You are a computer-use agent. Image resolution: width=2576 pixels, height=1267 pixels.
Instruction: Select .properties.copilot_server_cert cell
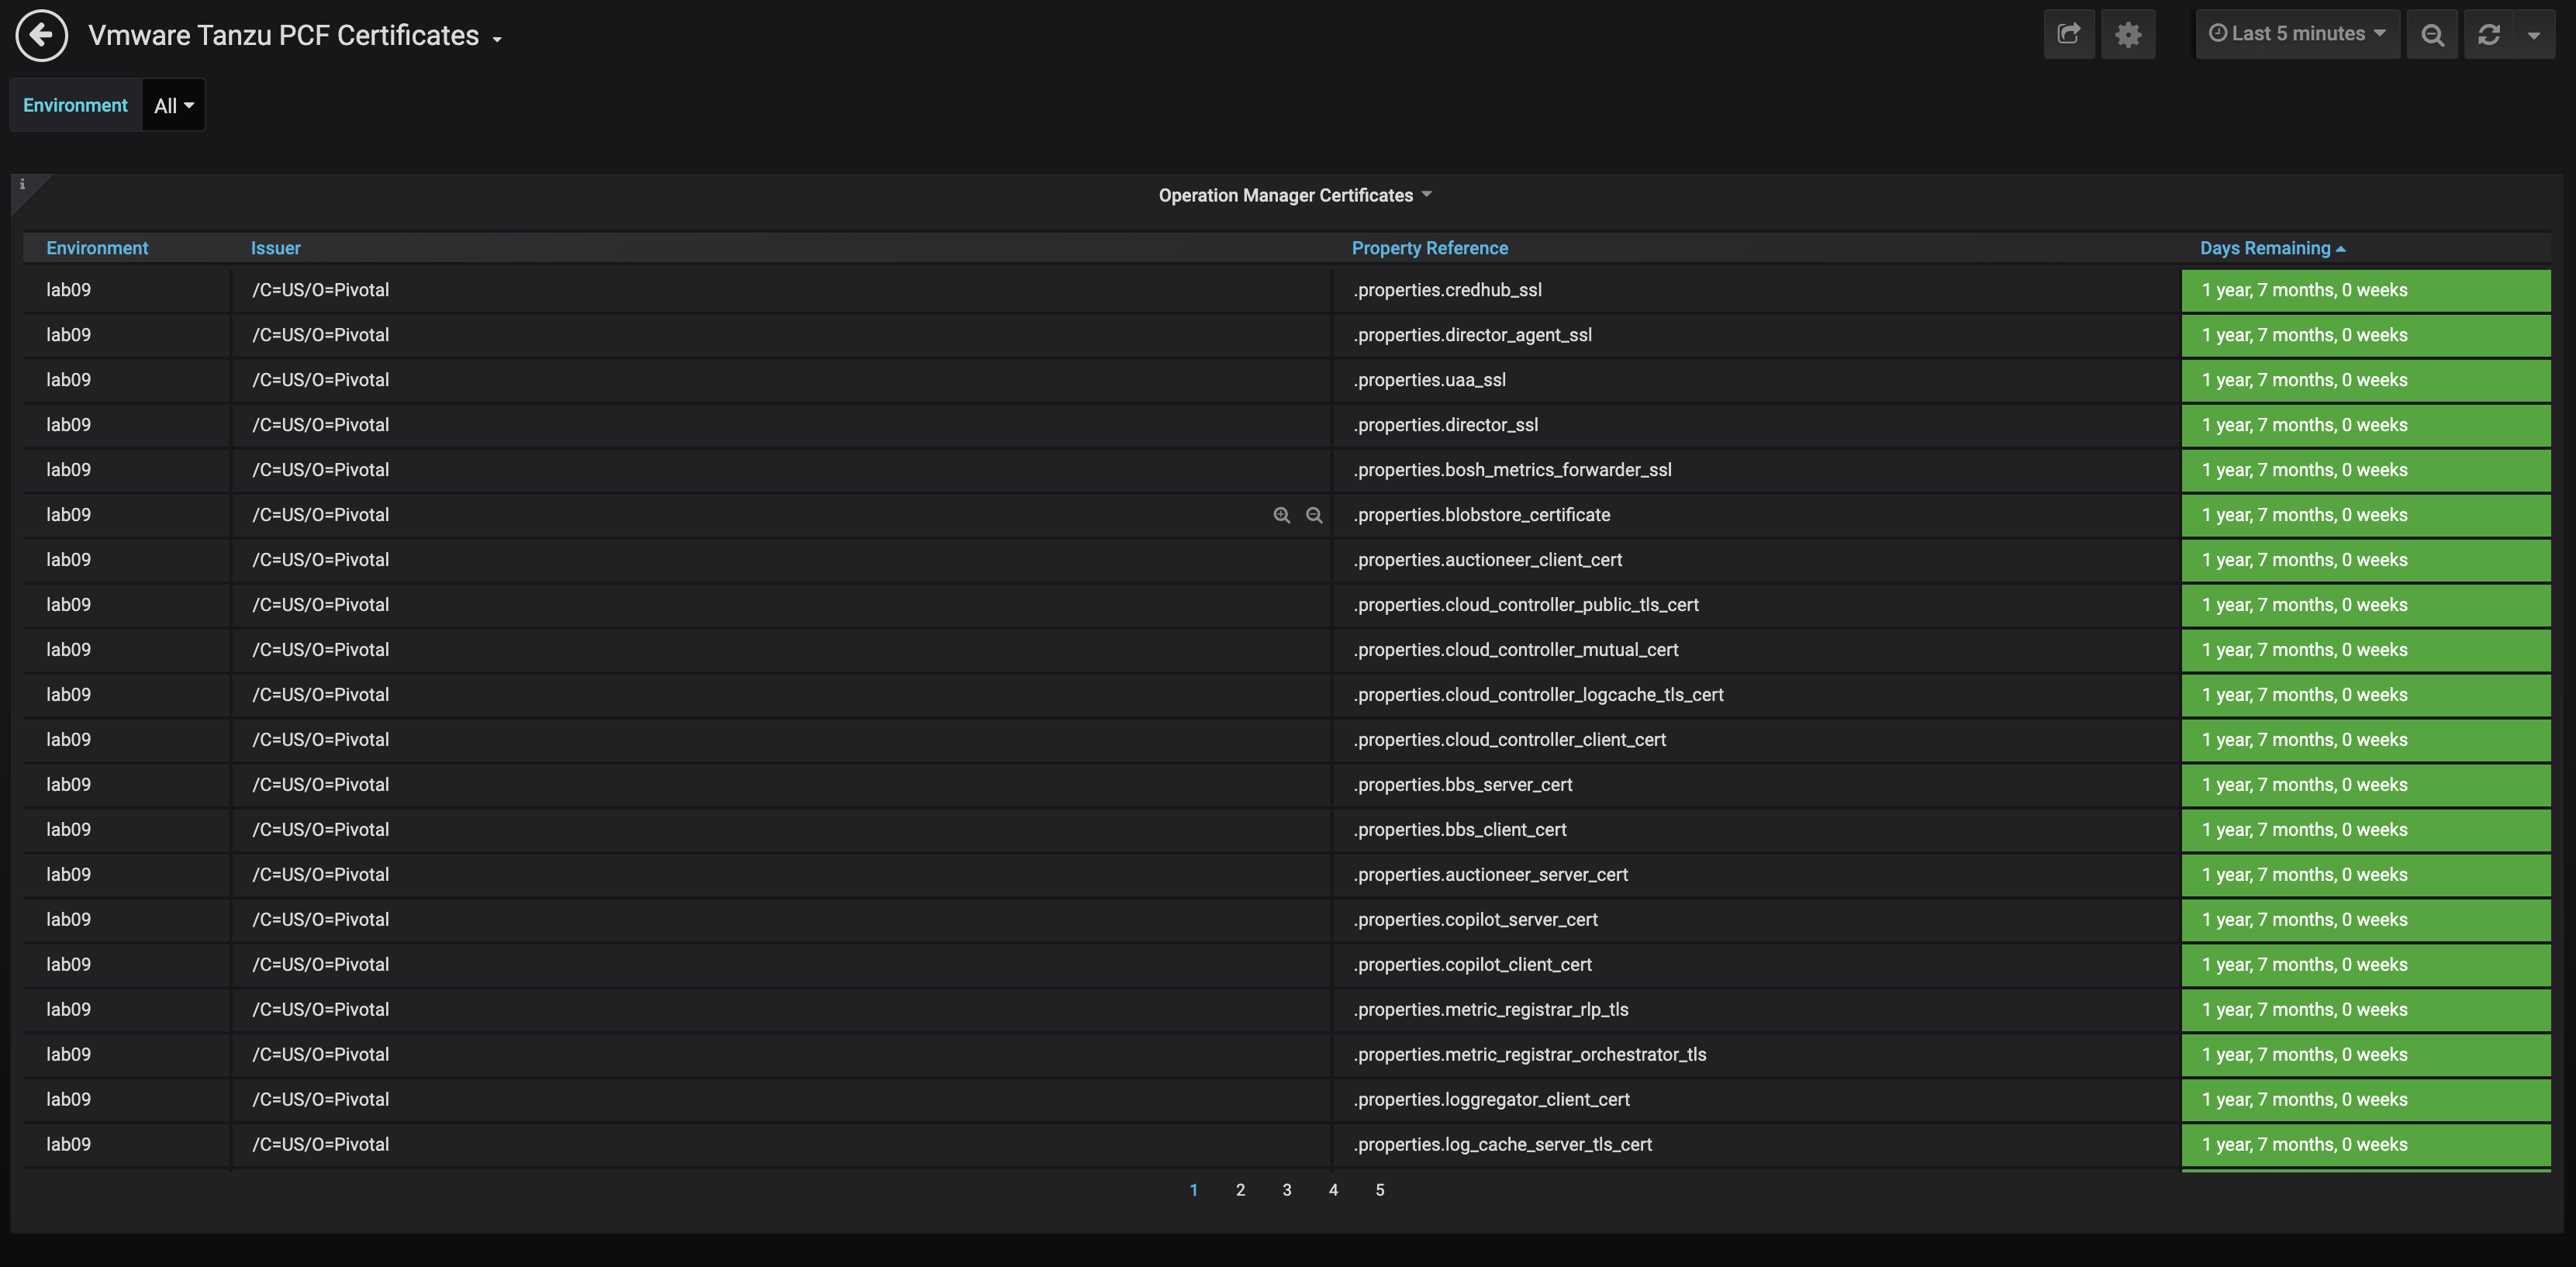pyautogui.click(x=1757, y=920)
